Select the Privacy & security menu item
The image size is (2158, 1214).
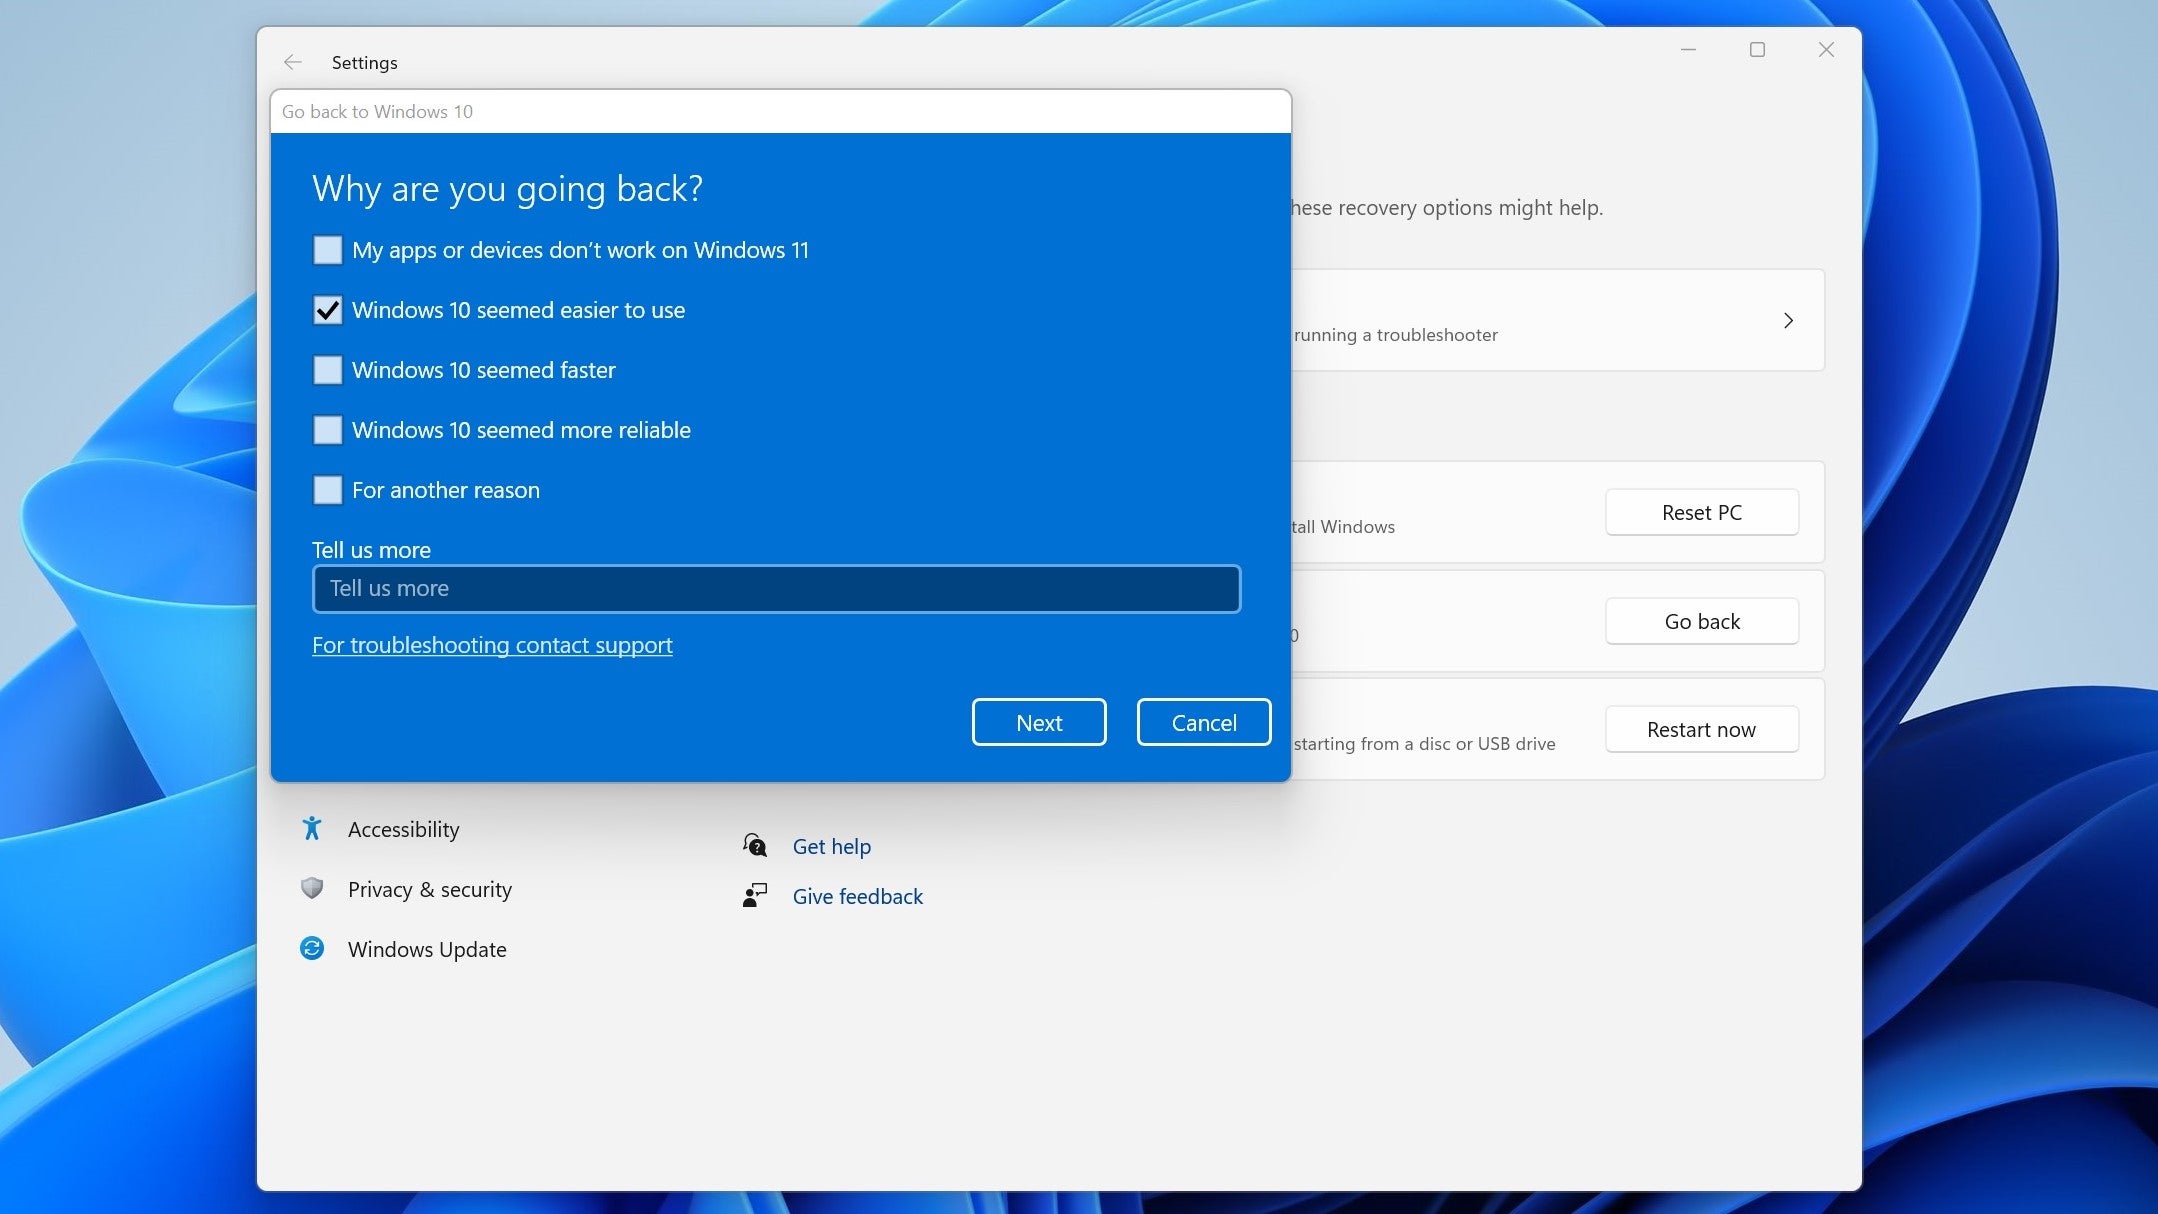pos(430,888)
